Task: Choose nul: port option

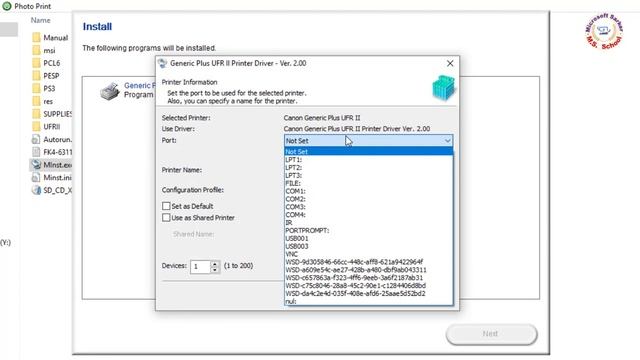Action: pyautogui.click(x=369, y=301)
